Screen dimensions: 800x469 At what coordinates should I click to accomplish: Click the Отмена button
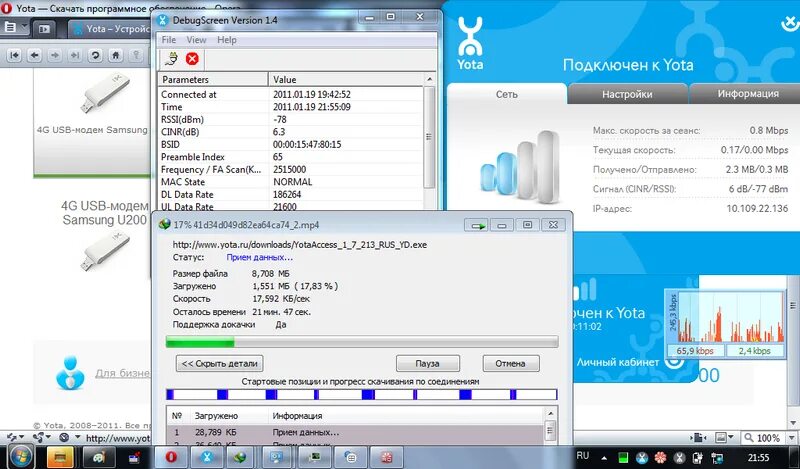coord(511,363)
